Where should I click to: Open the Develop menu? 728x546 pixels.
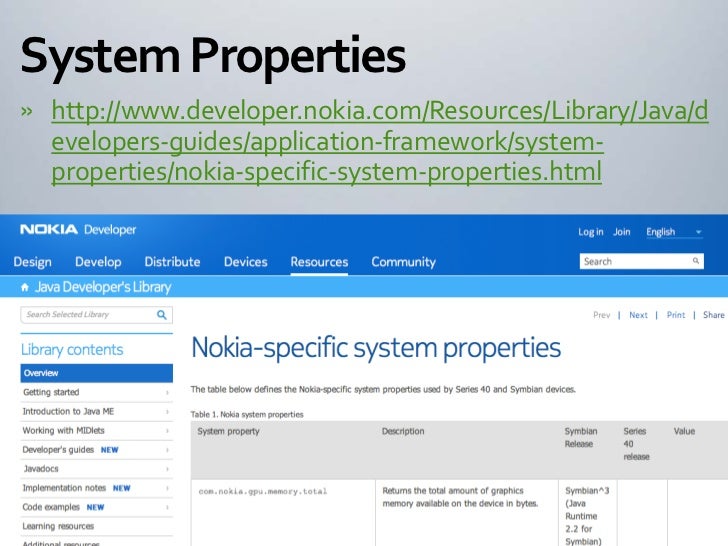[x=98, y=262]
